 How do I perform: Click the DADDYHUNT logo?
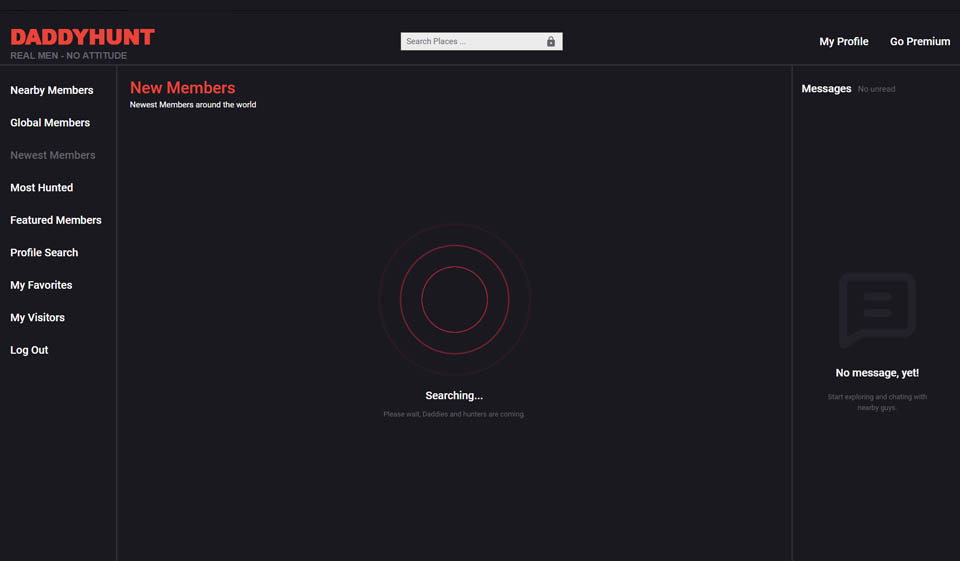(82, 37)
